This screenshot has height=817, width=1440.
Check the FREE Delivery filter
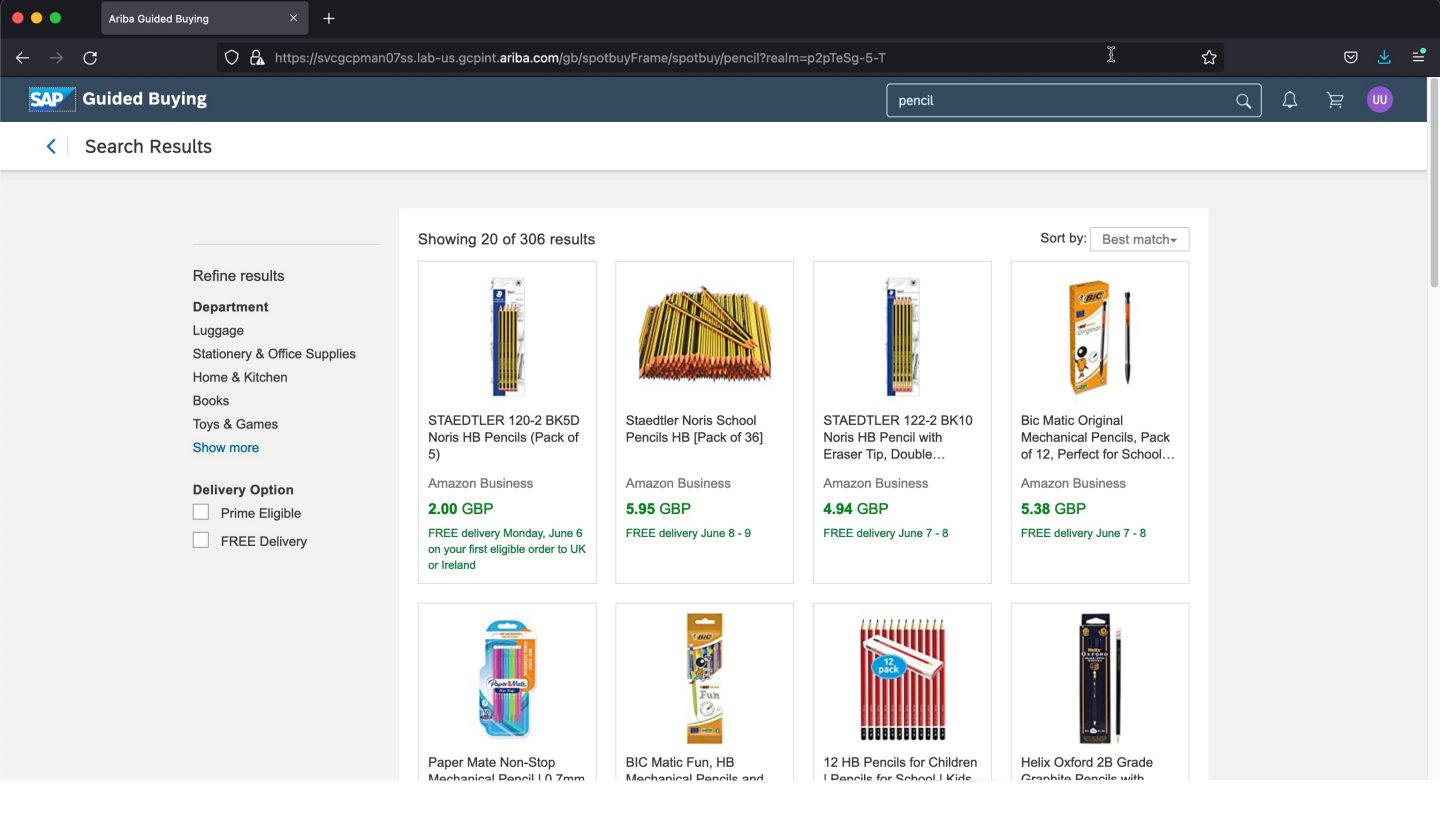click(200, 540)
